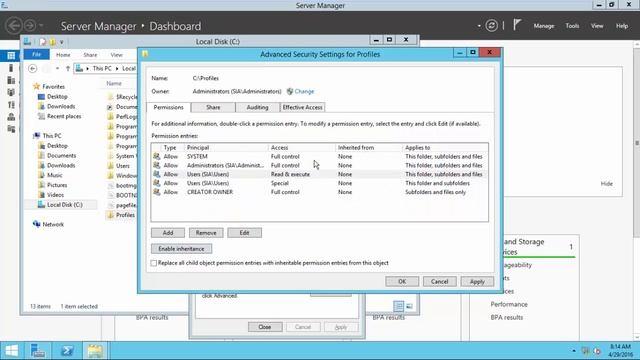Open the File tab in Explorer
640x360 pixels.
[36, 54]
